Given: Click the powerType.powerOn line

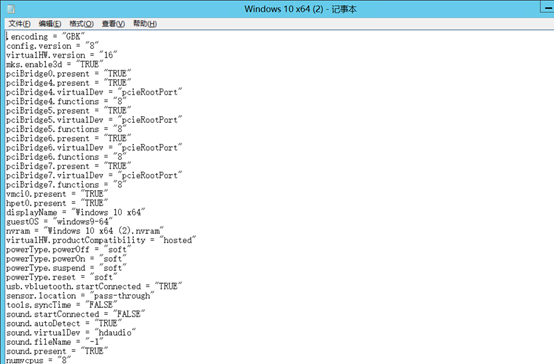Looking at the screenshot, I should [x=66, y=259].
